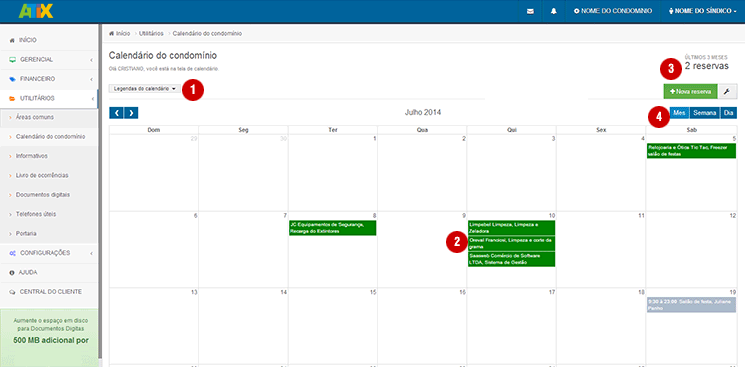Open Portaria submenu item
Image resolution: width=745 pixels, height=367 pixels.
[48, 234]
